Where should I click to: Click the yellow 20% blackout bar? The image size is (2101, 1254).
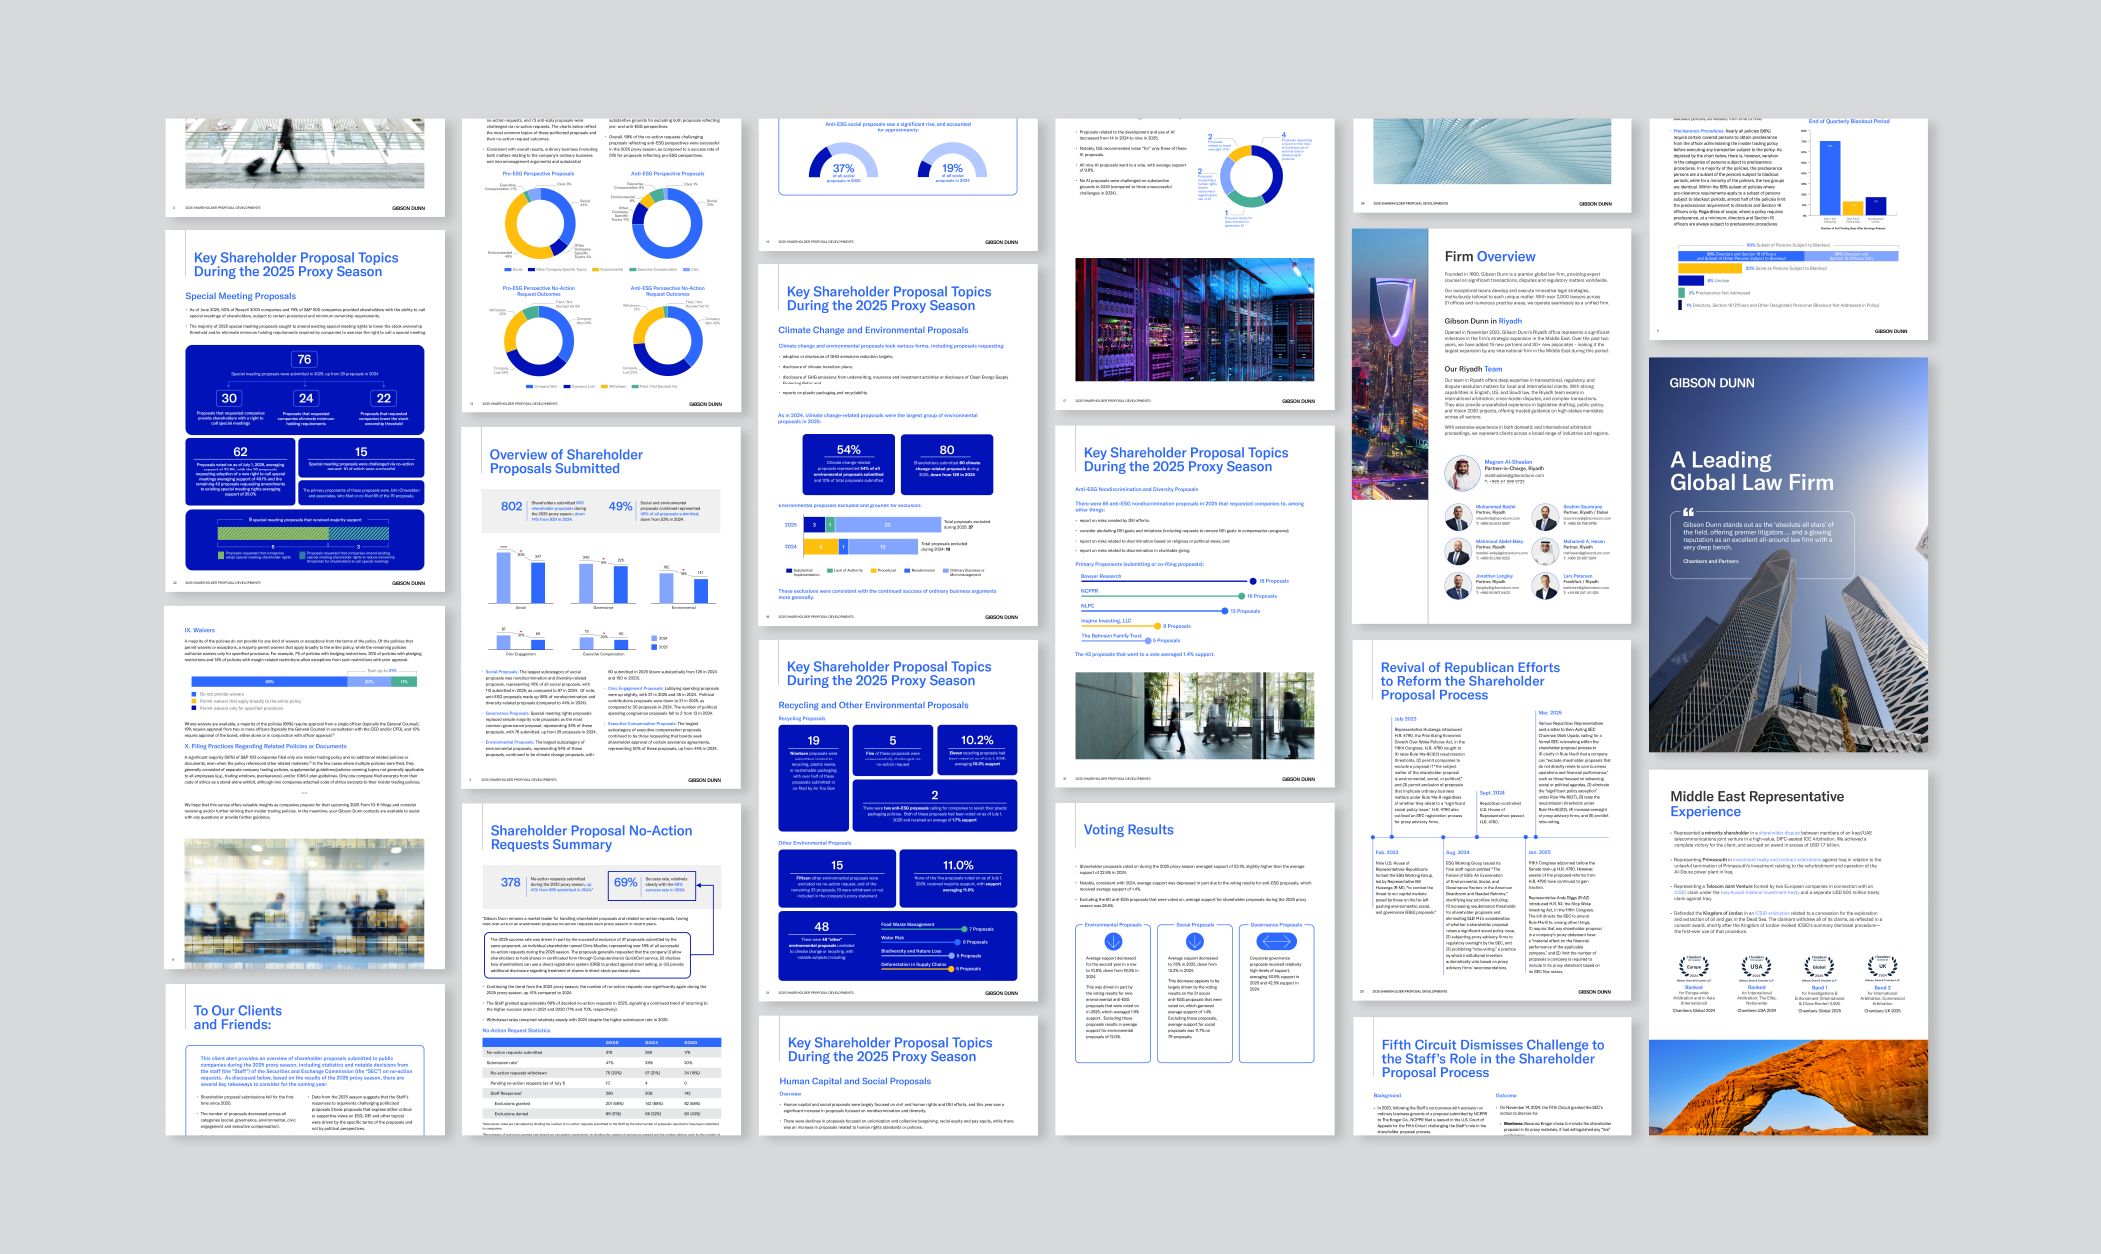click(1709, 268)
